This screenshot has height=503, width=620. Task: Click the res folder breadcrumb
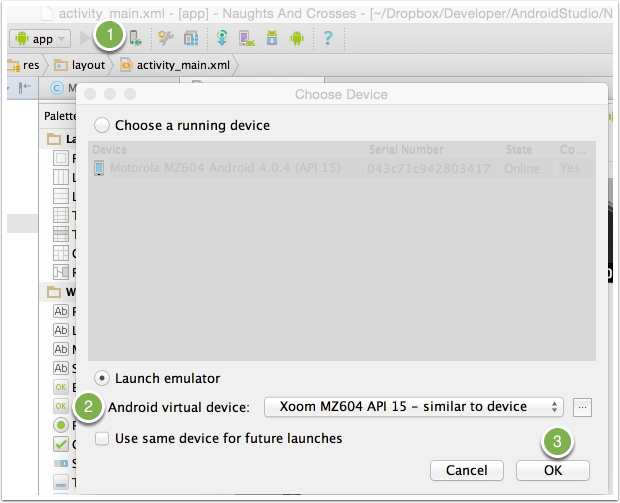coord(24,65)
